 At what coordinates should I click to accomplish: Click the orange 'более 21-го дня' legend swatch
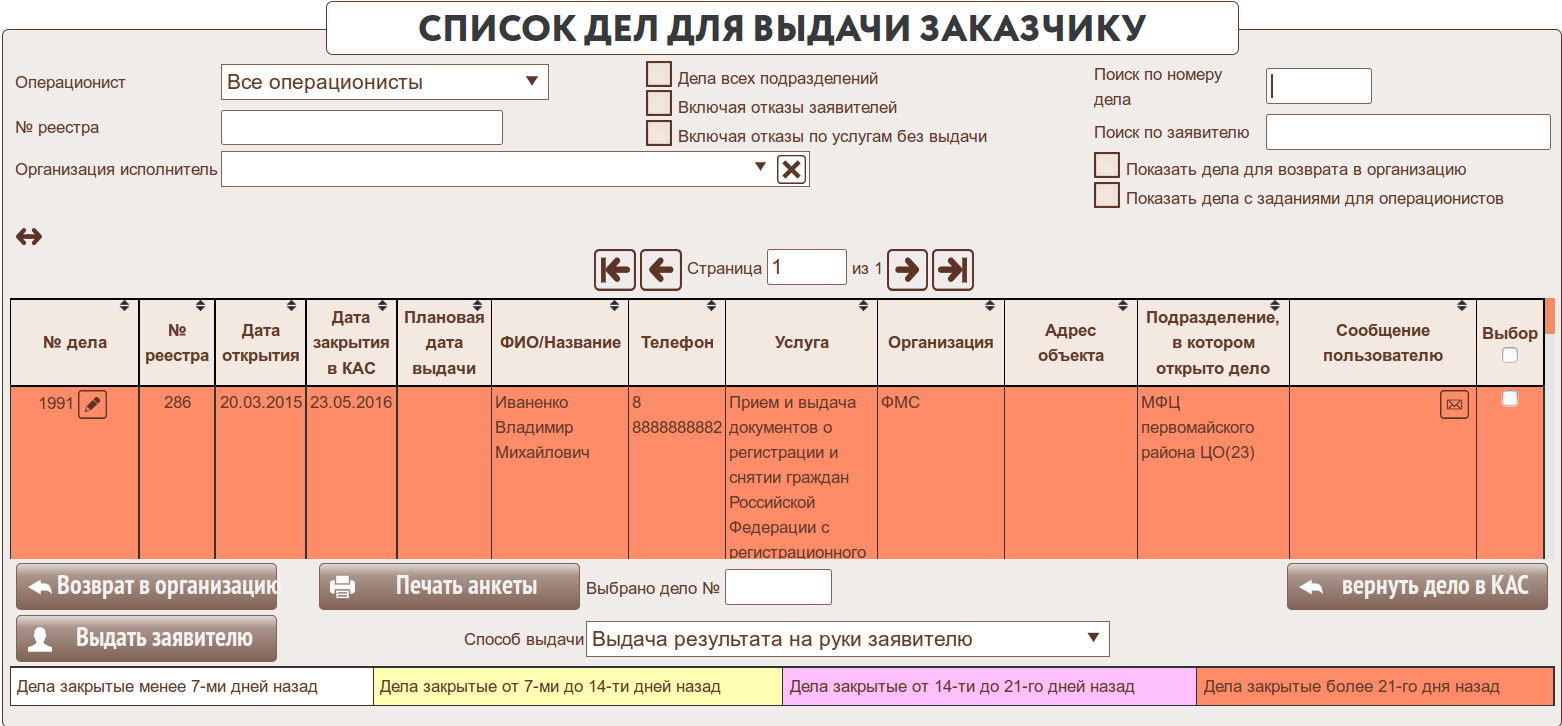tap(1374, 687)
